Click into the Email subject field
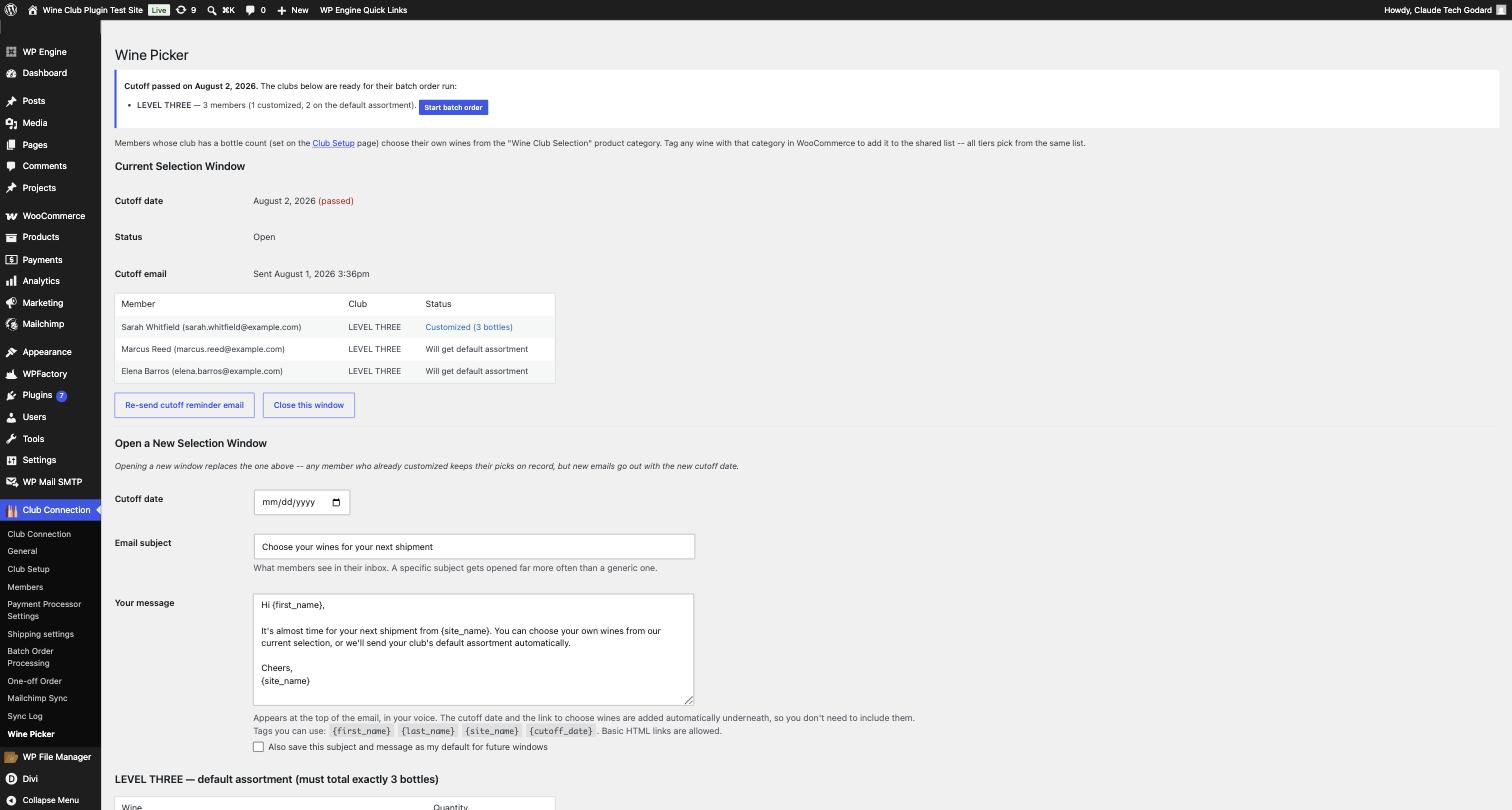The image size is (1512, 810). (x=474, y=546)
